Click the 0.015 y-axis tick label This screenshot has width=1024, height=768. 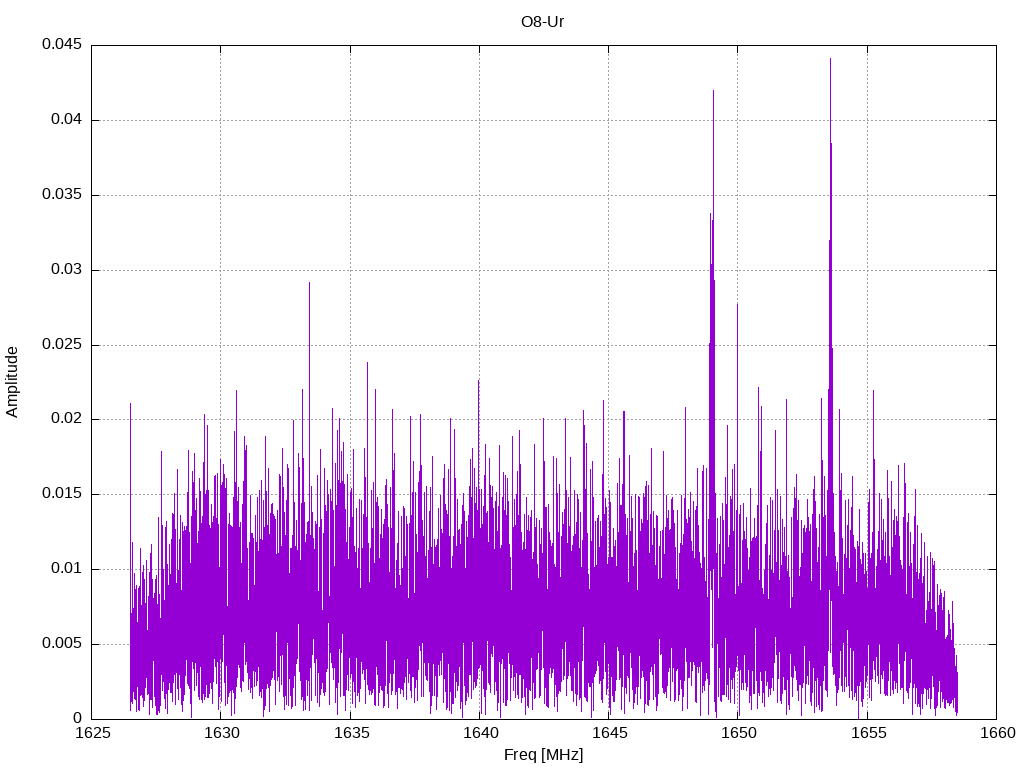(61, 494)
